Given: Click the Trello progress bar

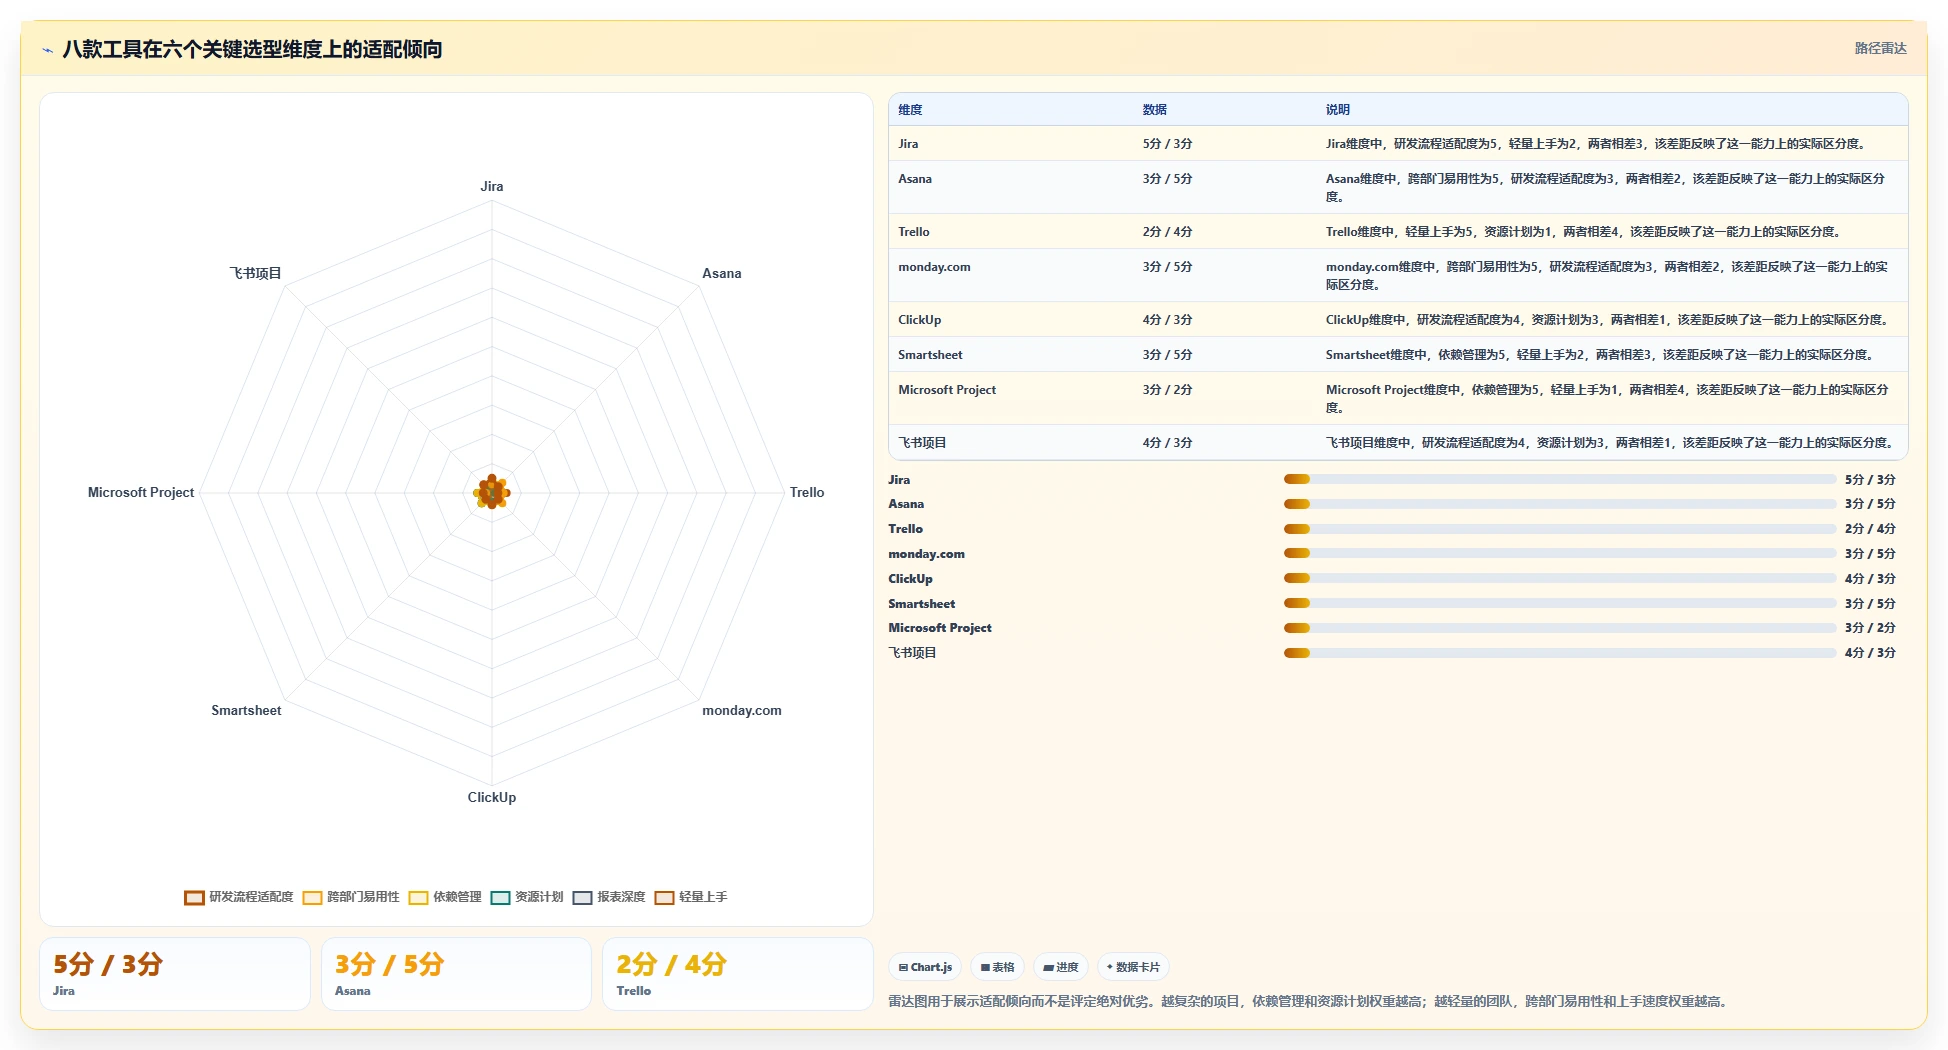Looking at the screenshot, I should [1560, 529].
